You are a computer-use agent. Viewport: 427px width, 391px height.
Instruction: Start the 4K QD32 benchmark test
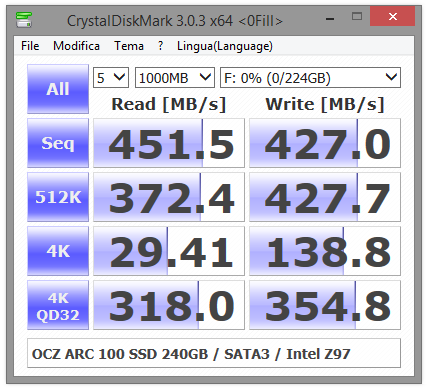[x=58, y=305]
